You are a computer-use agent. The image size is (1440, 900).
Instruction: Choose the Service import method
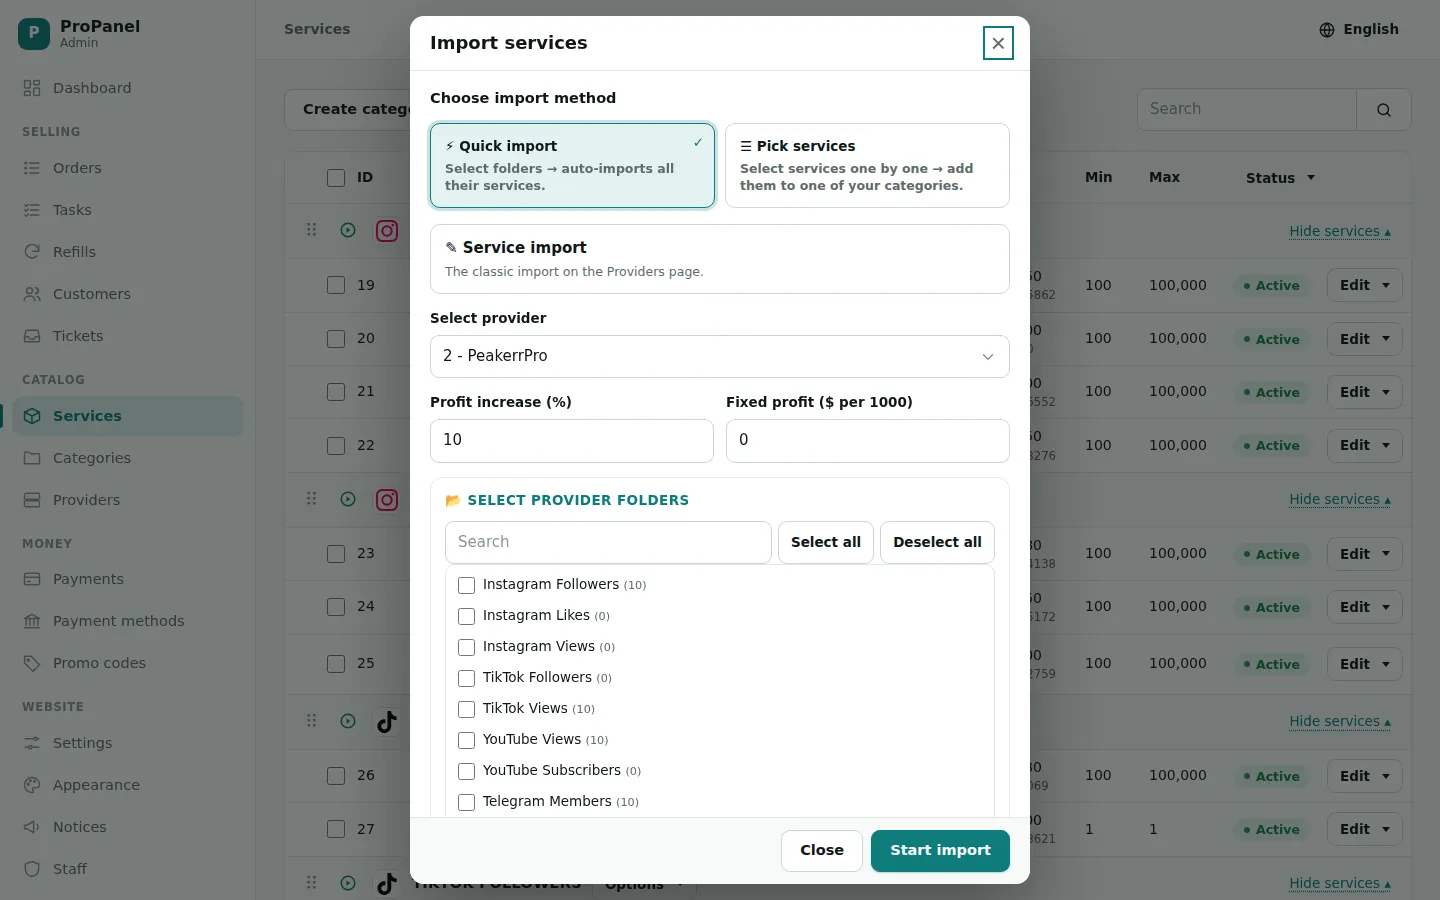719,259
